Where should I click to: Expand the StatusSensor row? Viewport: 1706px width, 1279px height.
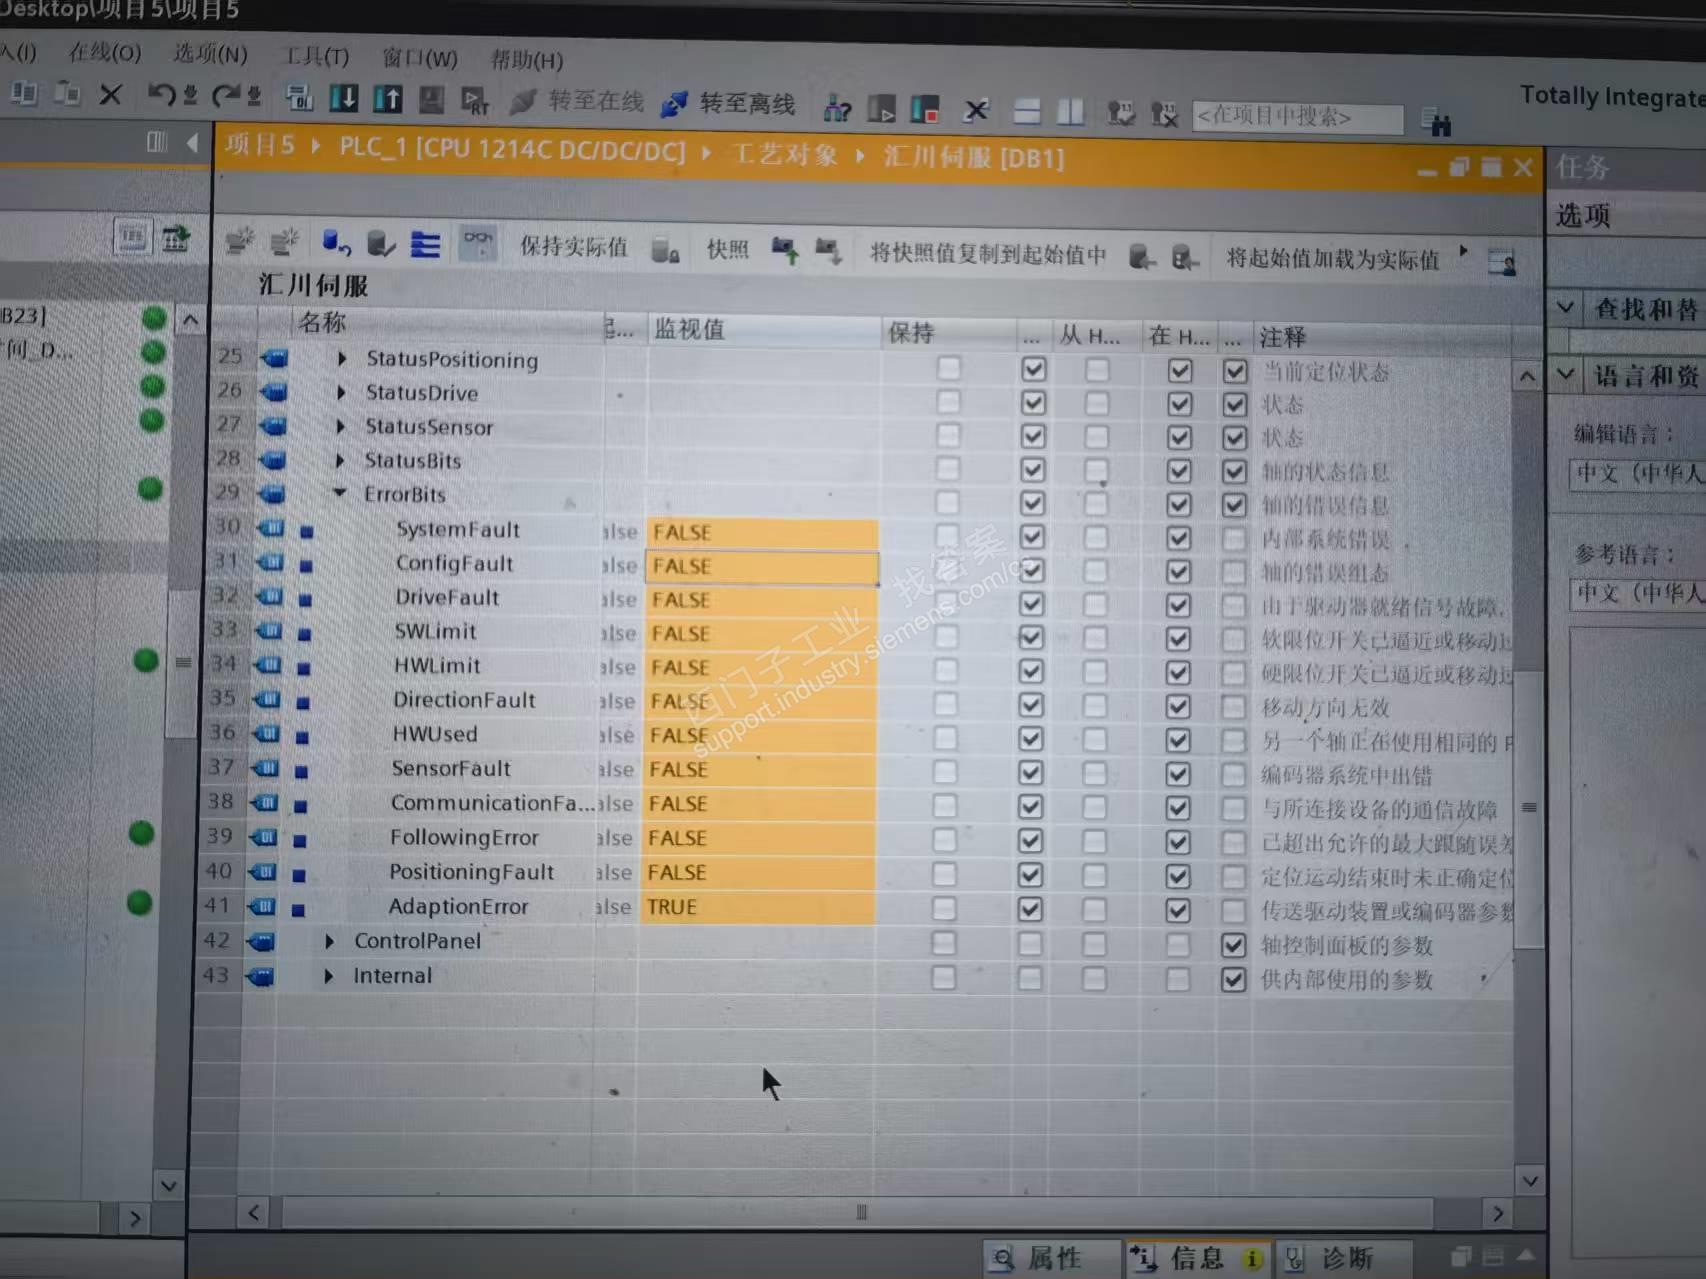pos(340,426)
